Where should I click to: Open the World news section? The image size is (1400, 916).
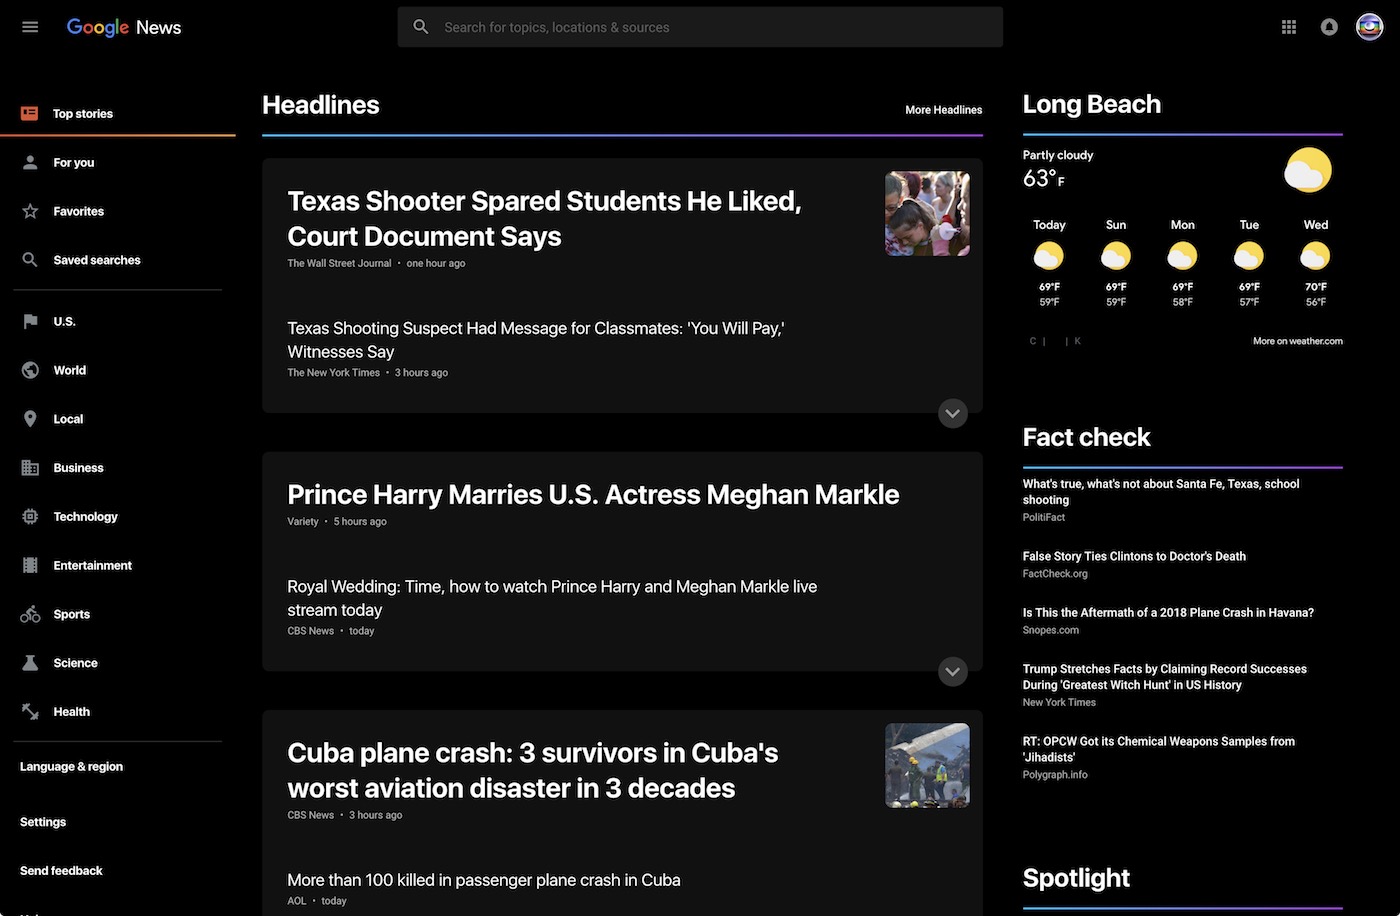(69, 370)
